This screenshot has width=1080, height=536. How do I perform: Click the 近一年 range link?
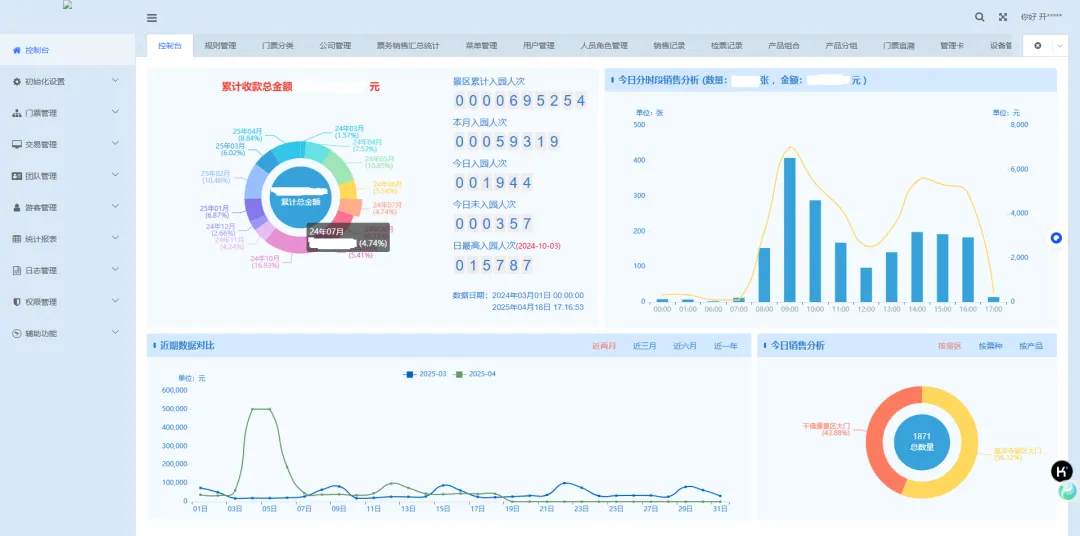(x=725, y=346)
